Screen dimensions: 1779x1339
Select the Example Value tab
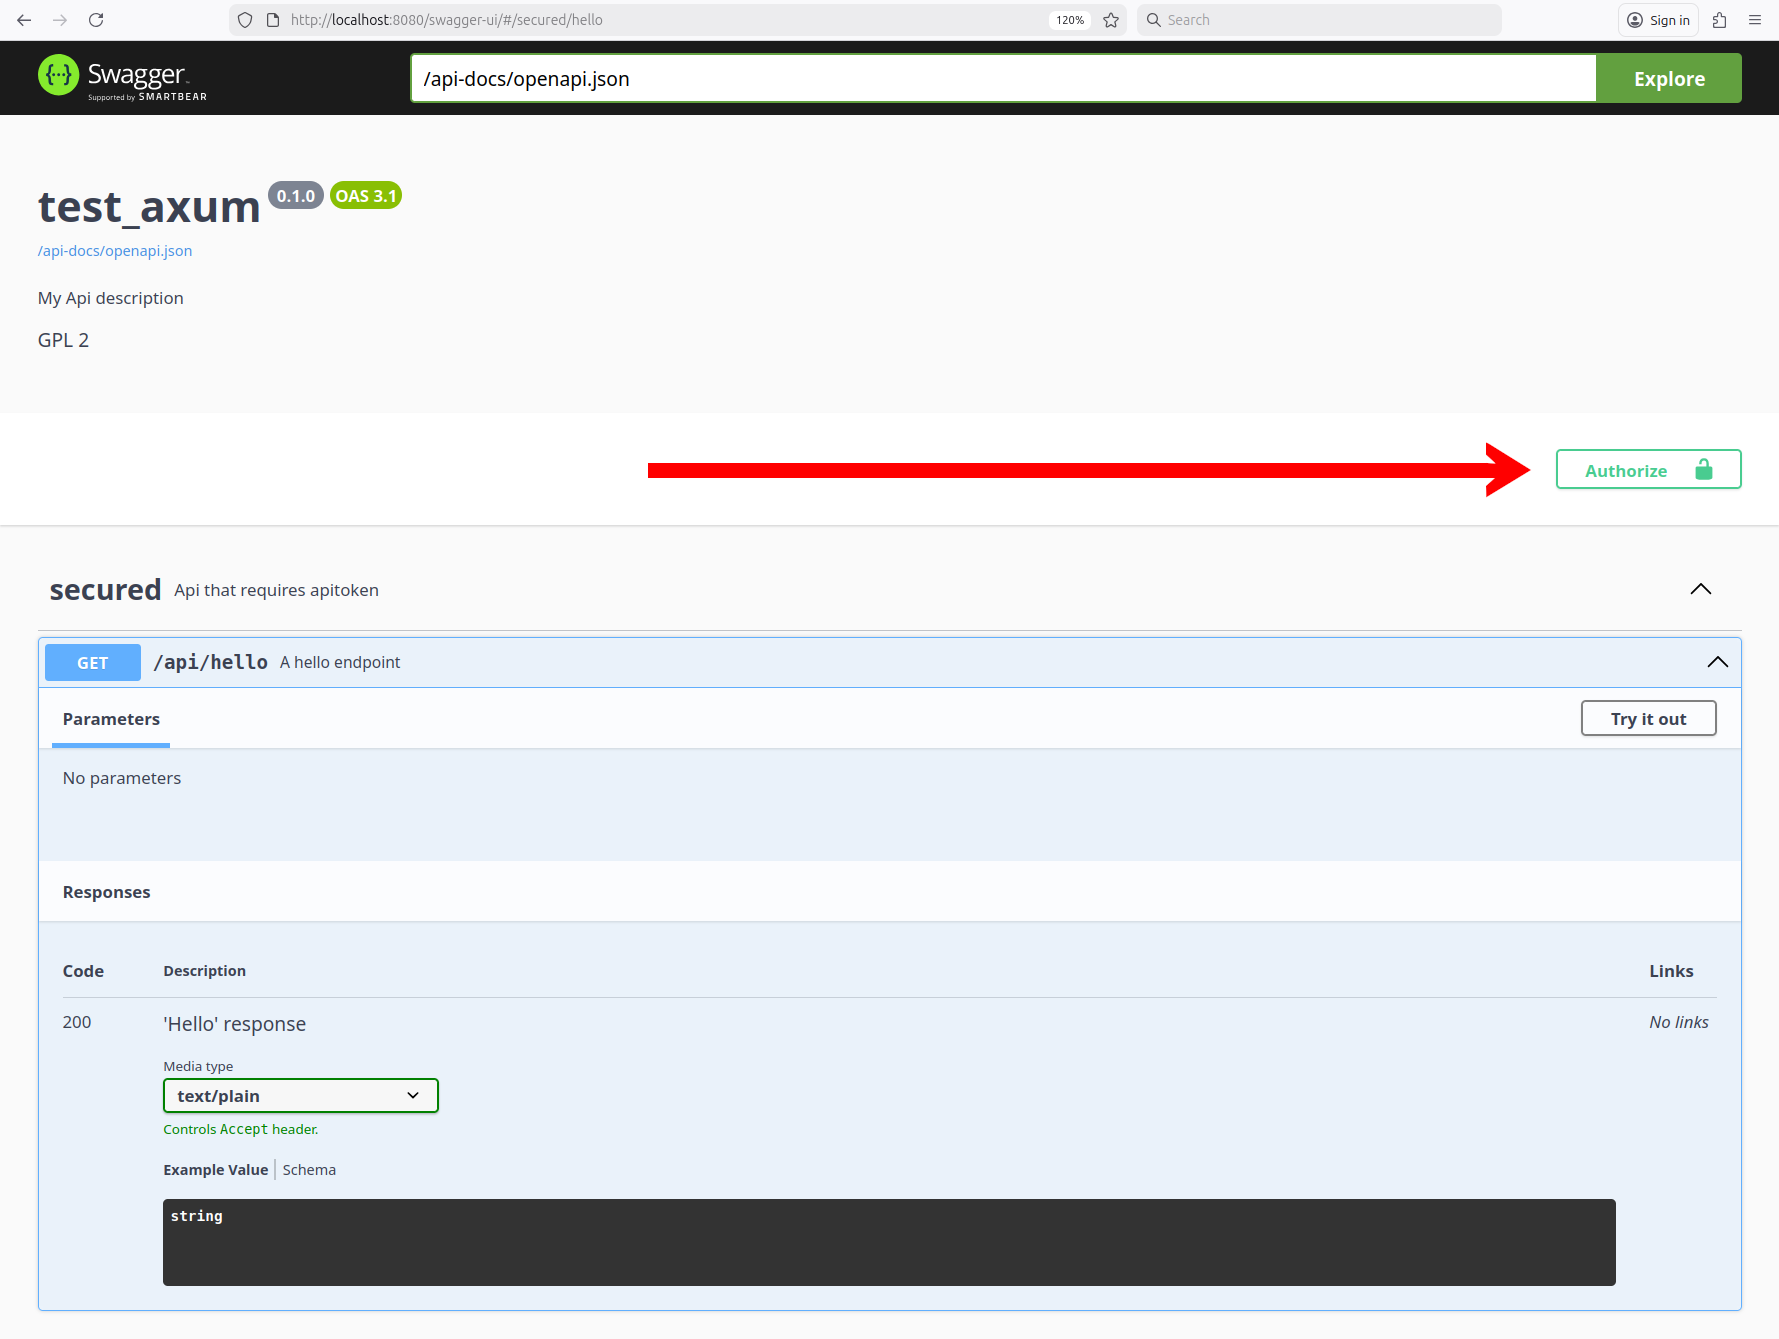pyautogui.click(x=216, y=1170)
